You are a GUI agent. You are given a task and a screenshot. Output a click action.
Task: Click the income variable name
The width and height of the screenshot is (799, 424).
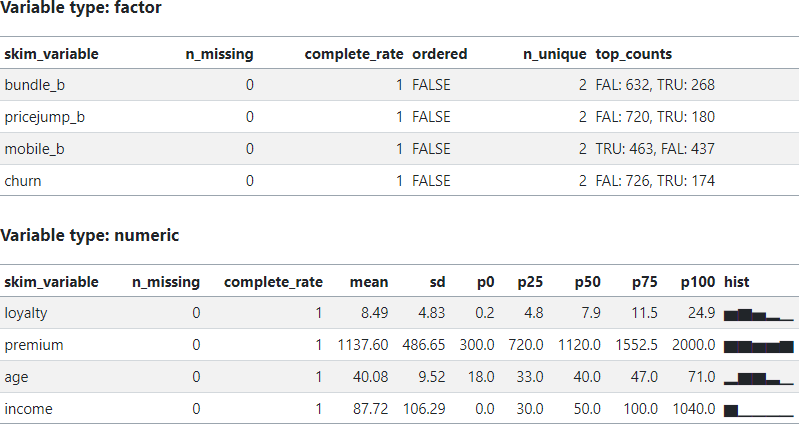pyautogui.click(x=29, y=409)
